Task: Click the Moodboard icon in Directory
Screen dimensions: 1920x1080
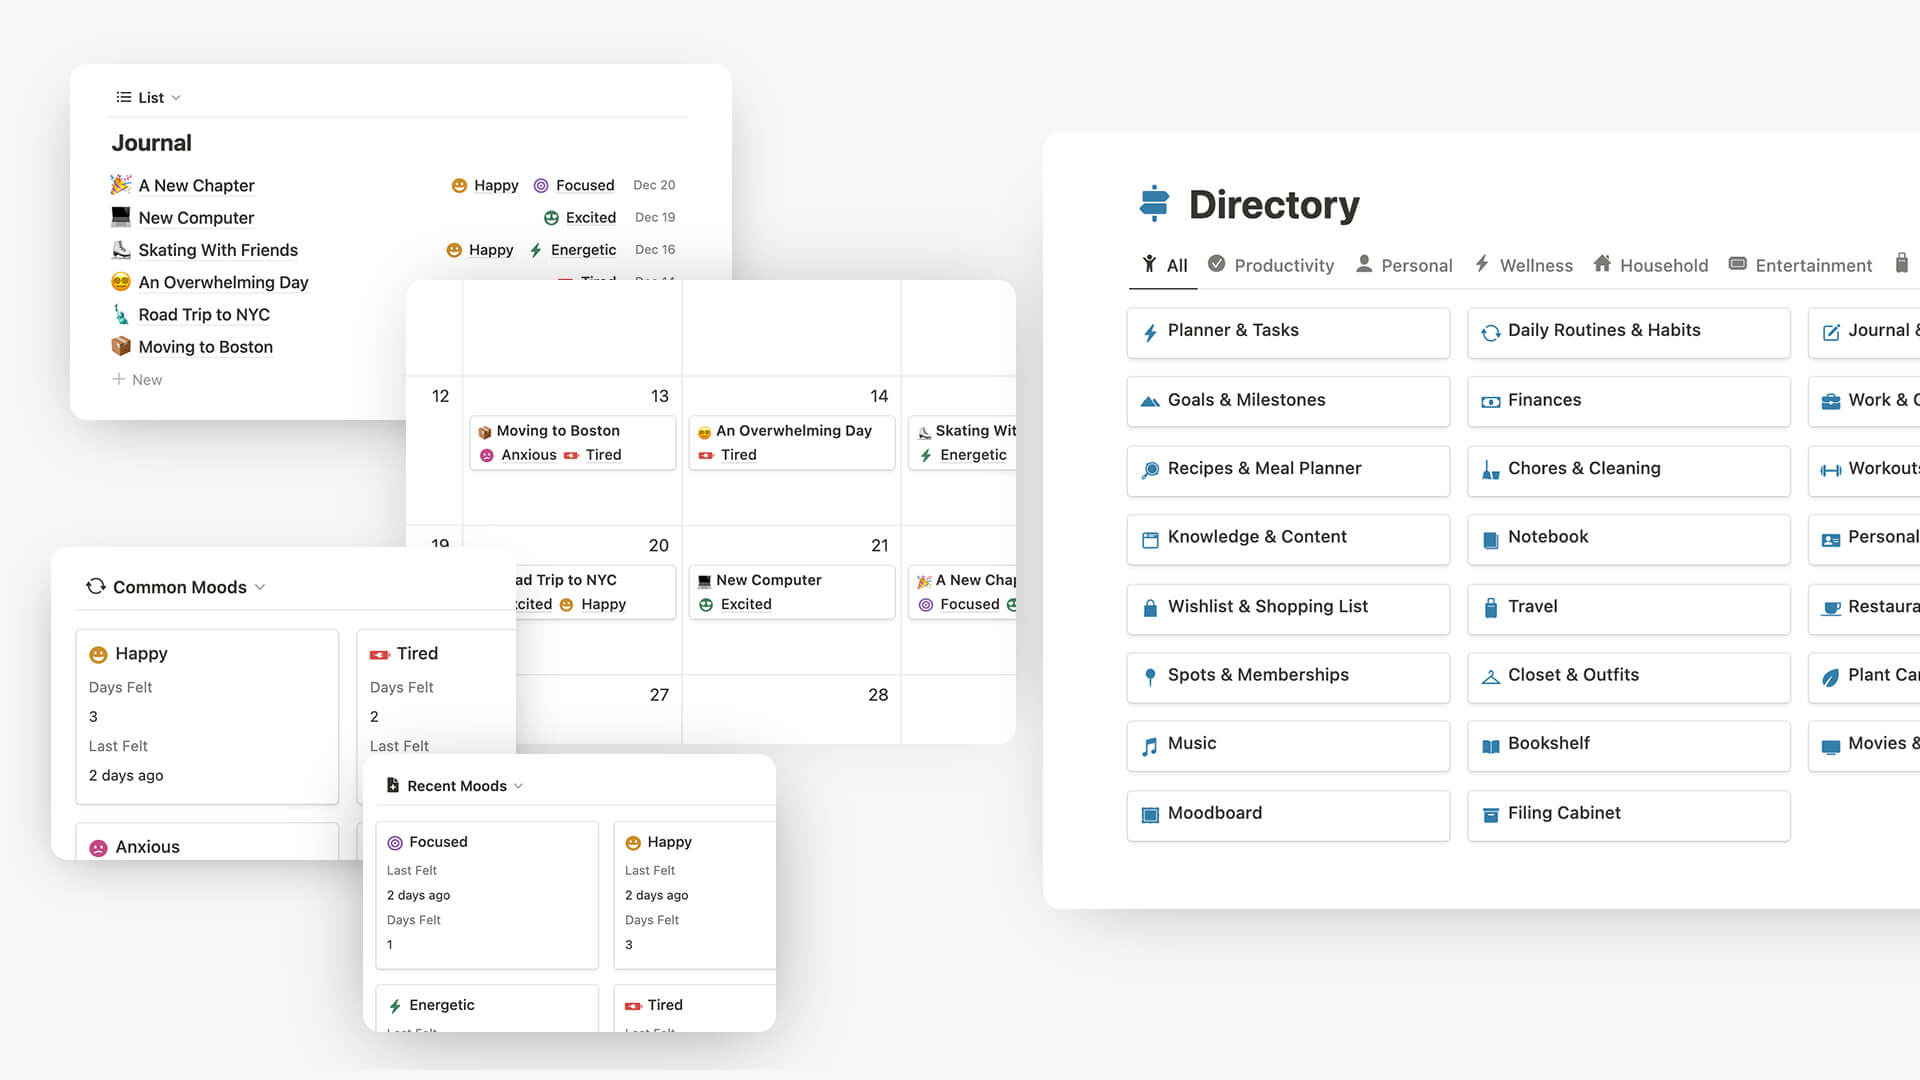Action: pos(1149,812)
